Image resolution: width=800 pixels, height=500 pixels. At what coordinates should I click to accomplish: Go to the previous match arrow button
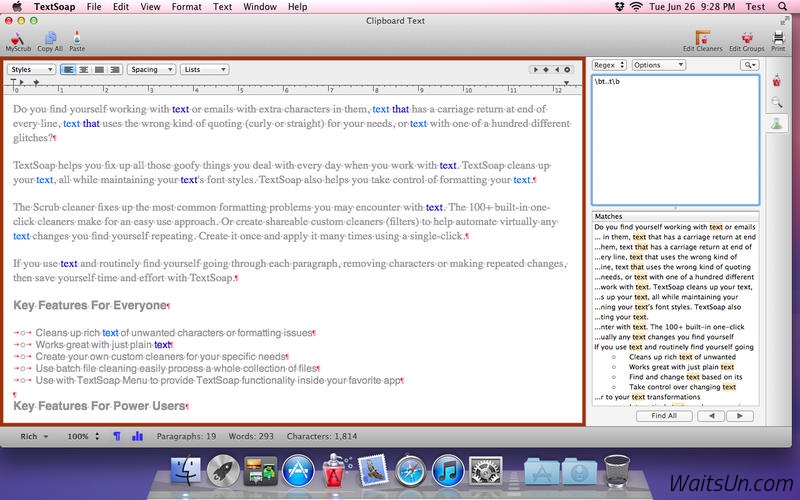[711, 416]
